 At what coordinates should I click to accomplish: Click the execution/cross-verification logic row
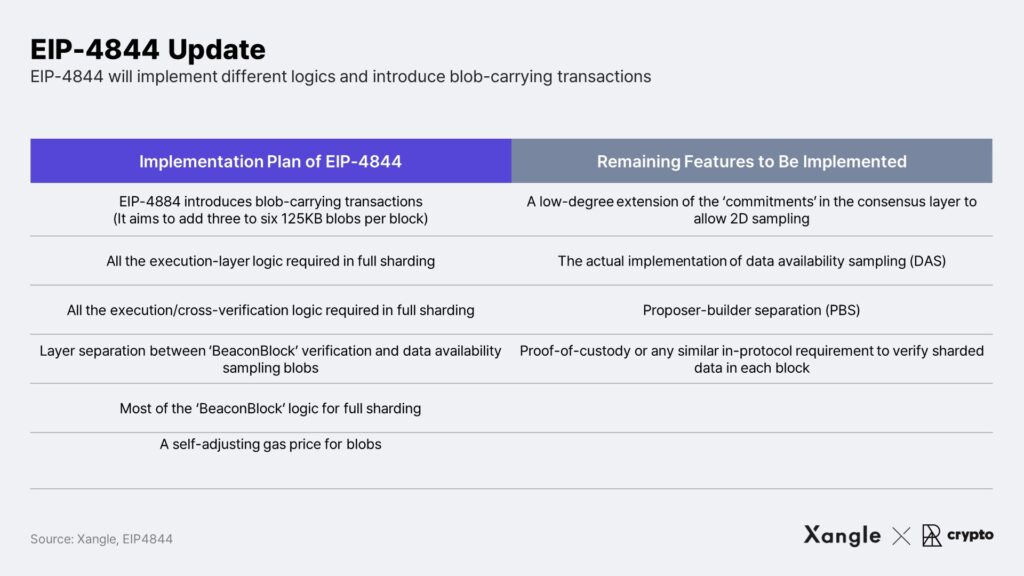tap(270, 310)
